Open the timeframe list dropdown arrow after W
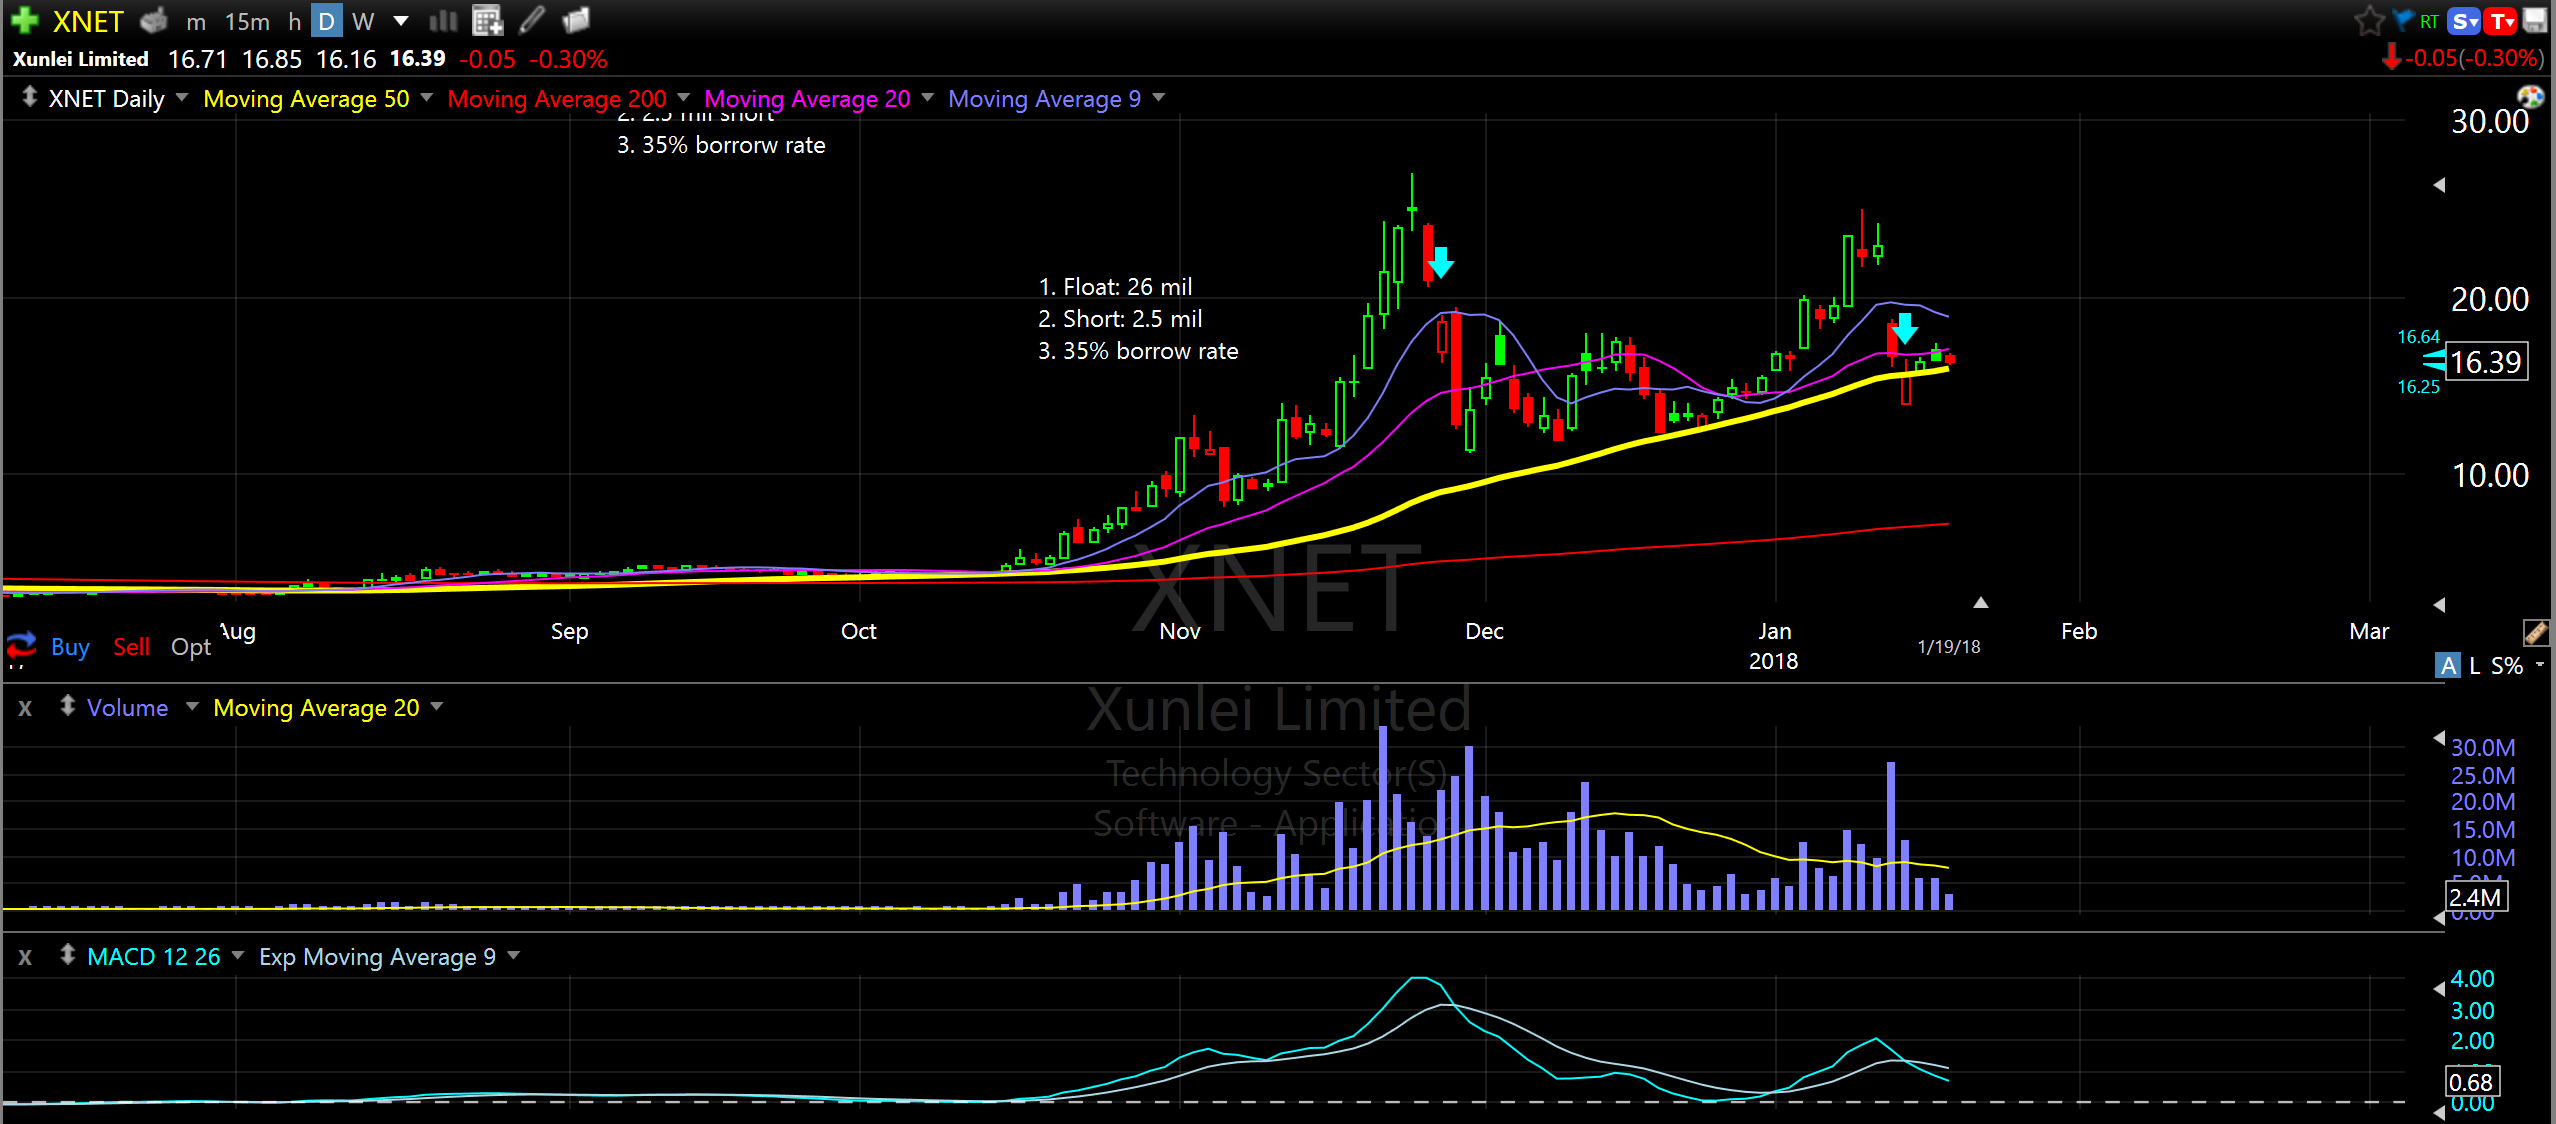The width and height of the screenshot is (2556, 1124). click(401, 21)
